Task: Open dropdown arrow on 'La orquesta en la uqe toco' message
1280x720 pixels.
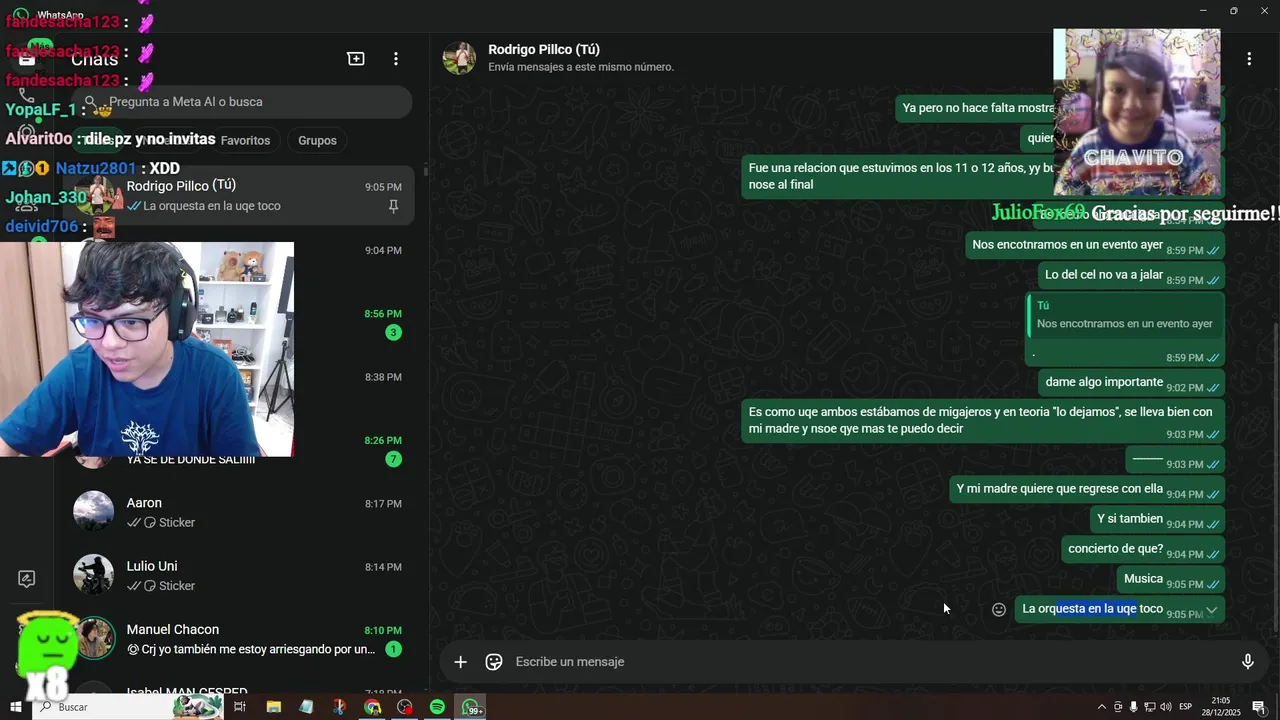Action: click(1211, 609)
